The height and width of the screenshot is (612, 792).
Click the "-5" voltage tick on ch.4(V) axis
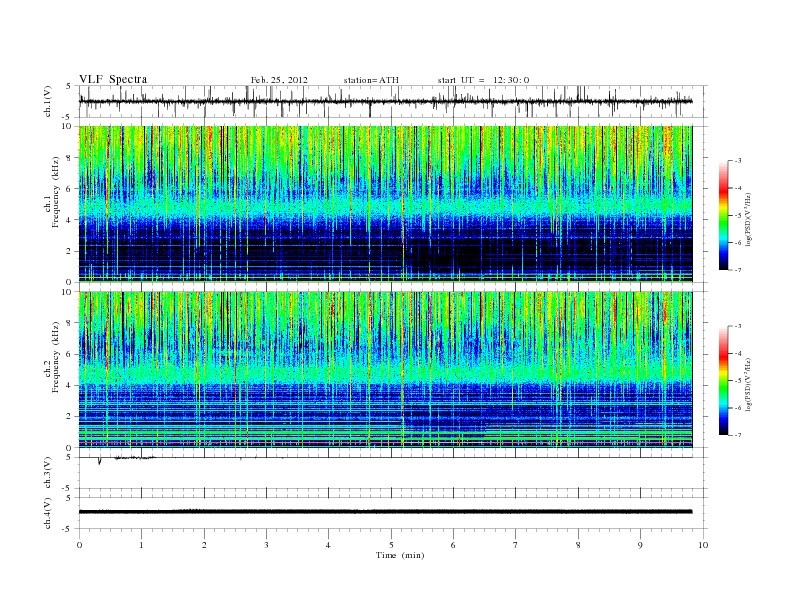tap(67, 529)
